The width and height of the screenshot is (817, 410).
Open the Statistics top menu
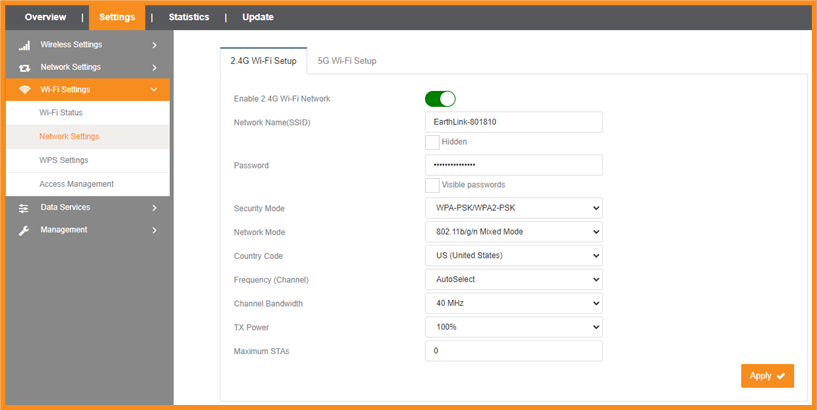click(x=189, y=17)
